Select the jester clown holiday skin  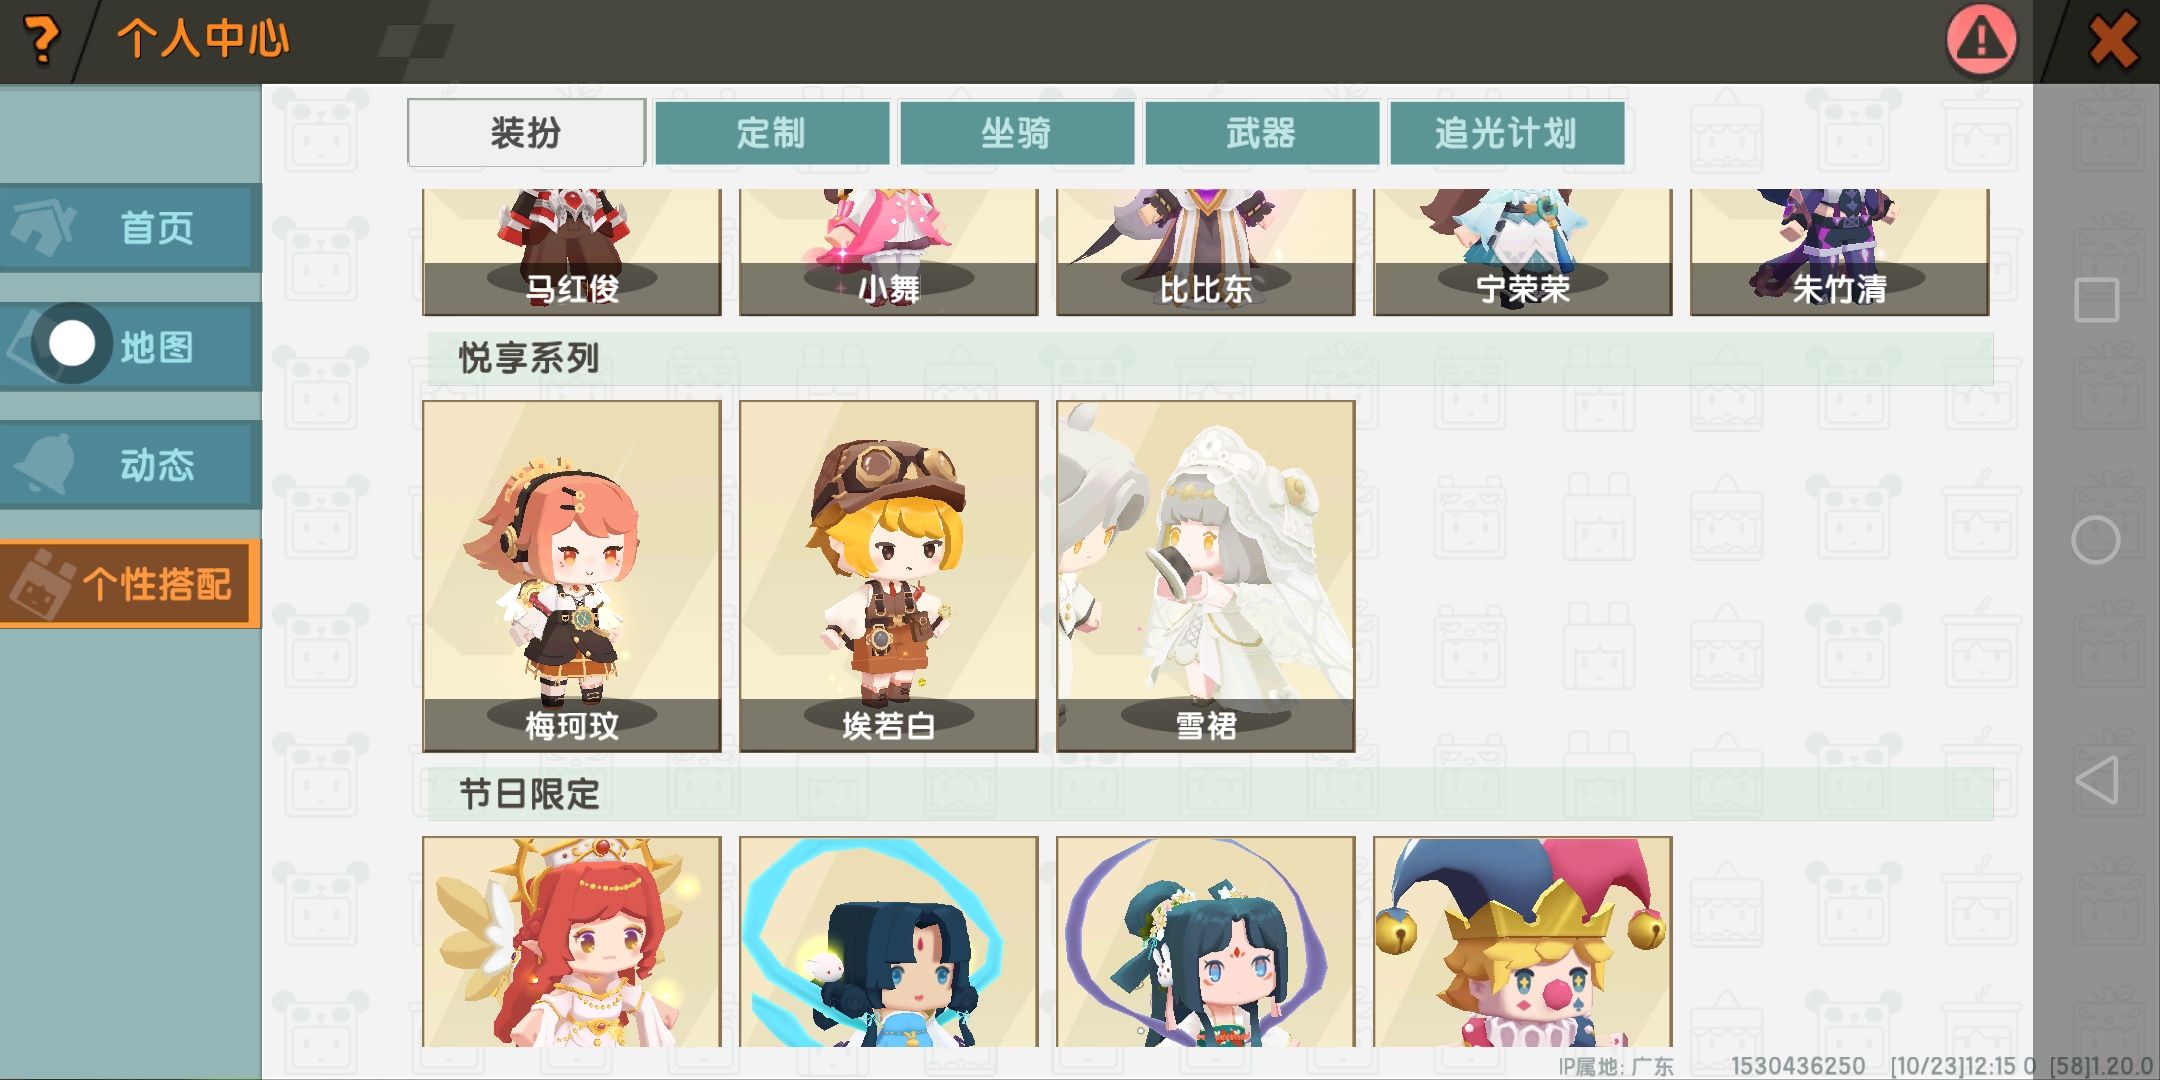pyautogui.click(x=1523, y=942)
